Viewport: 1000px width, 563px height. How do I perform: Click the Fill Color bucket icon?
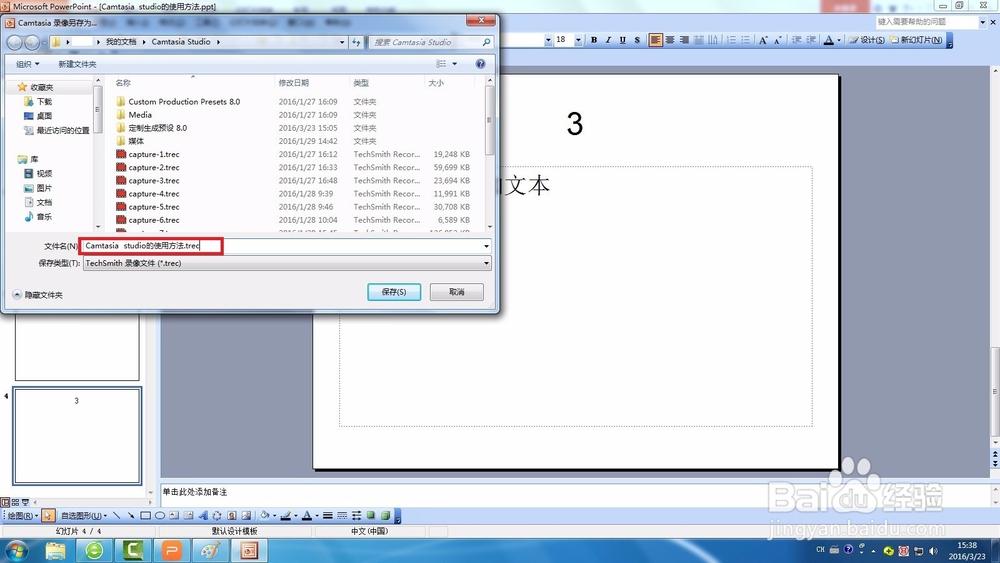coord(264,515)
